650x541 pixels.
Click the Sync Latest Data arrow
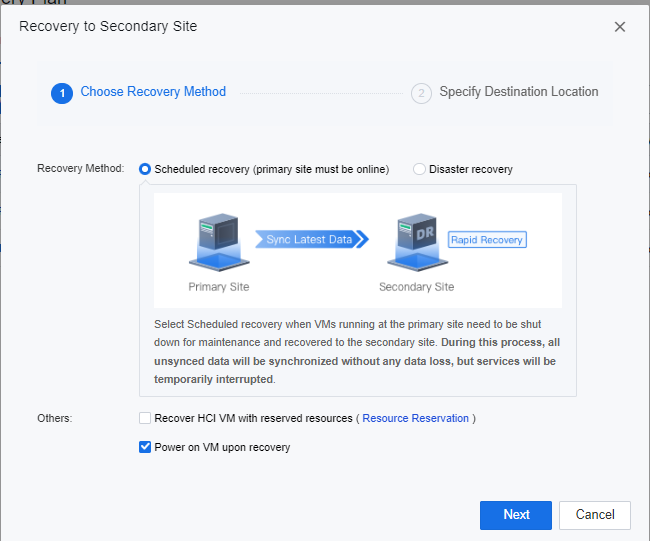coord(312,239)
